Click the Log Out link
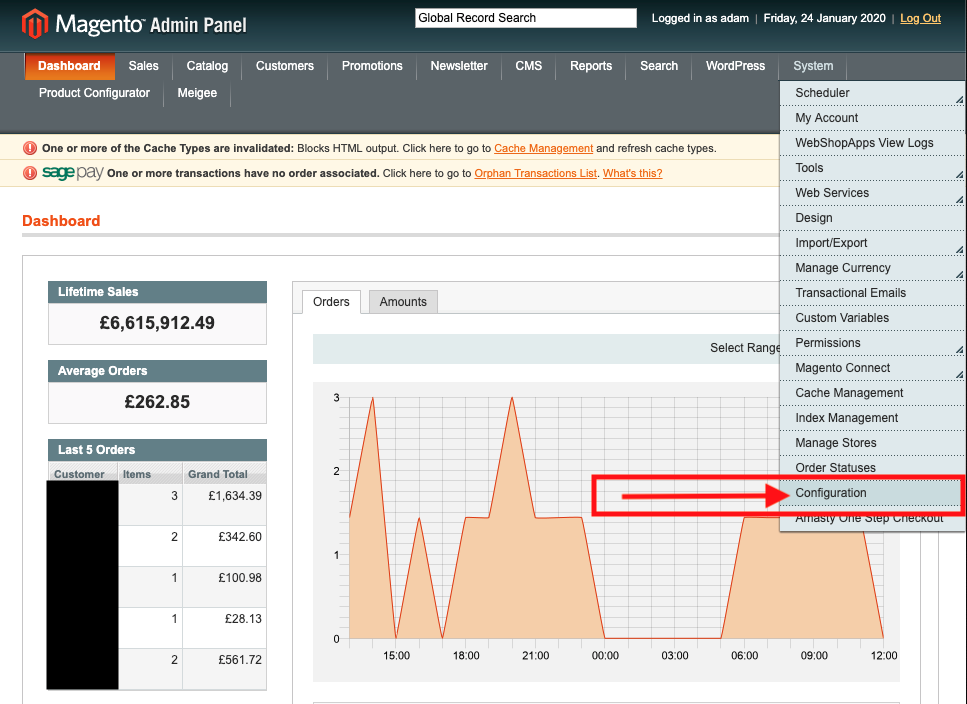The width and height of the screenshot is (967, 704). click(920, 18)
